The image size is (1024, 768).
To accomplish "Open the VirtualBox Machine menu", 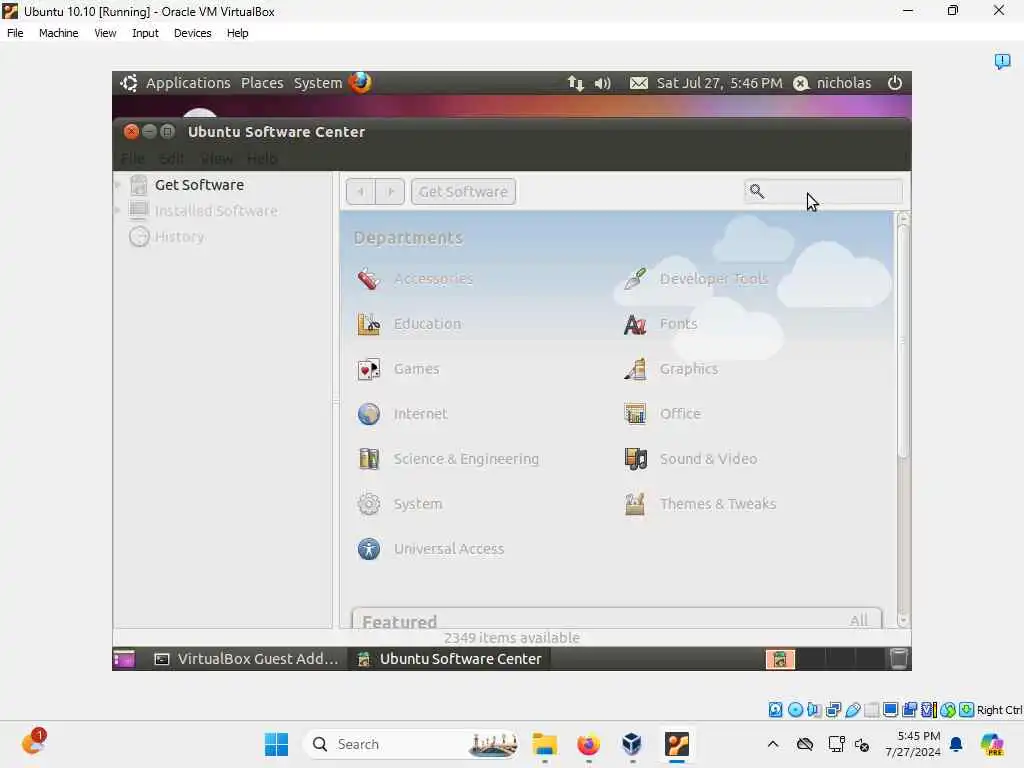I will click(x=58, y=33).
